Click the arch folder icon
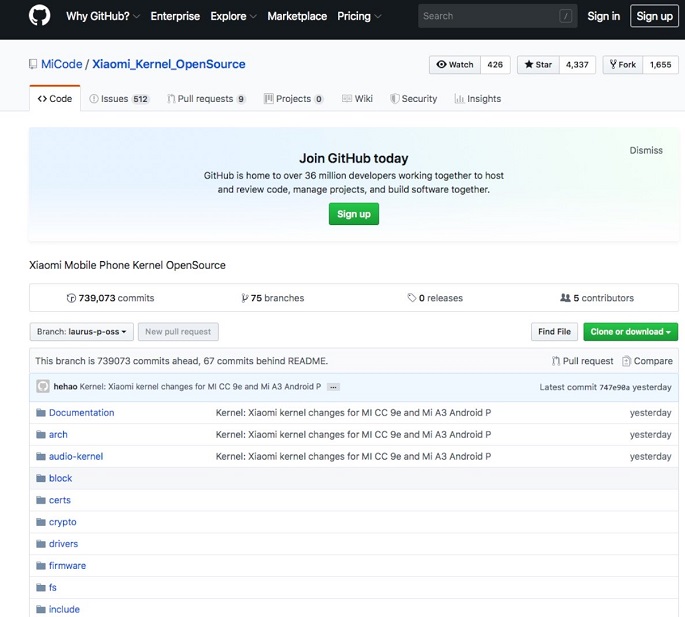 click(41, 434)
